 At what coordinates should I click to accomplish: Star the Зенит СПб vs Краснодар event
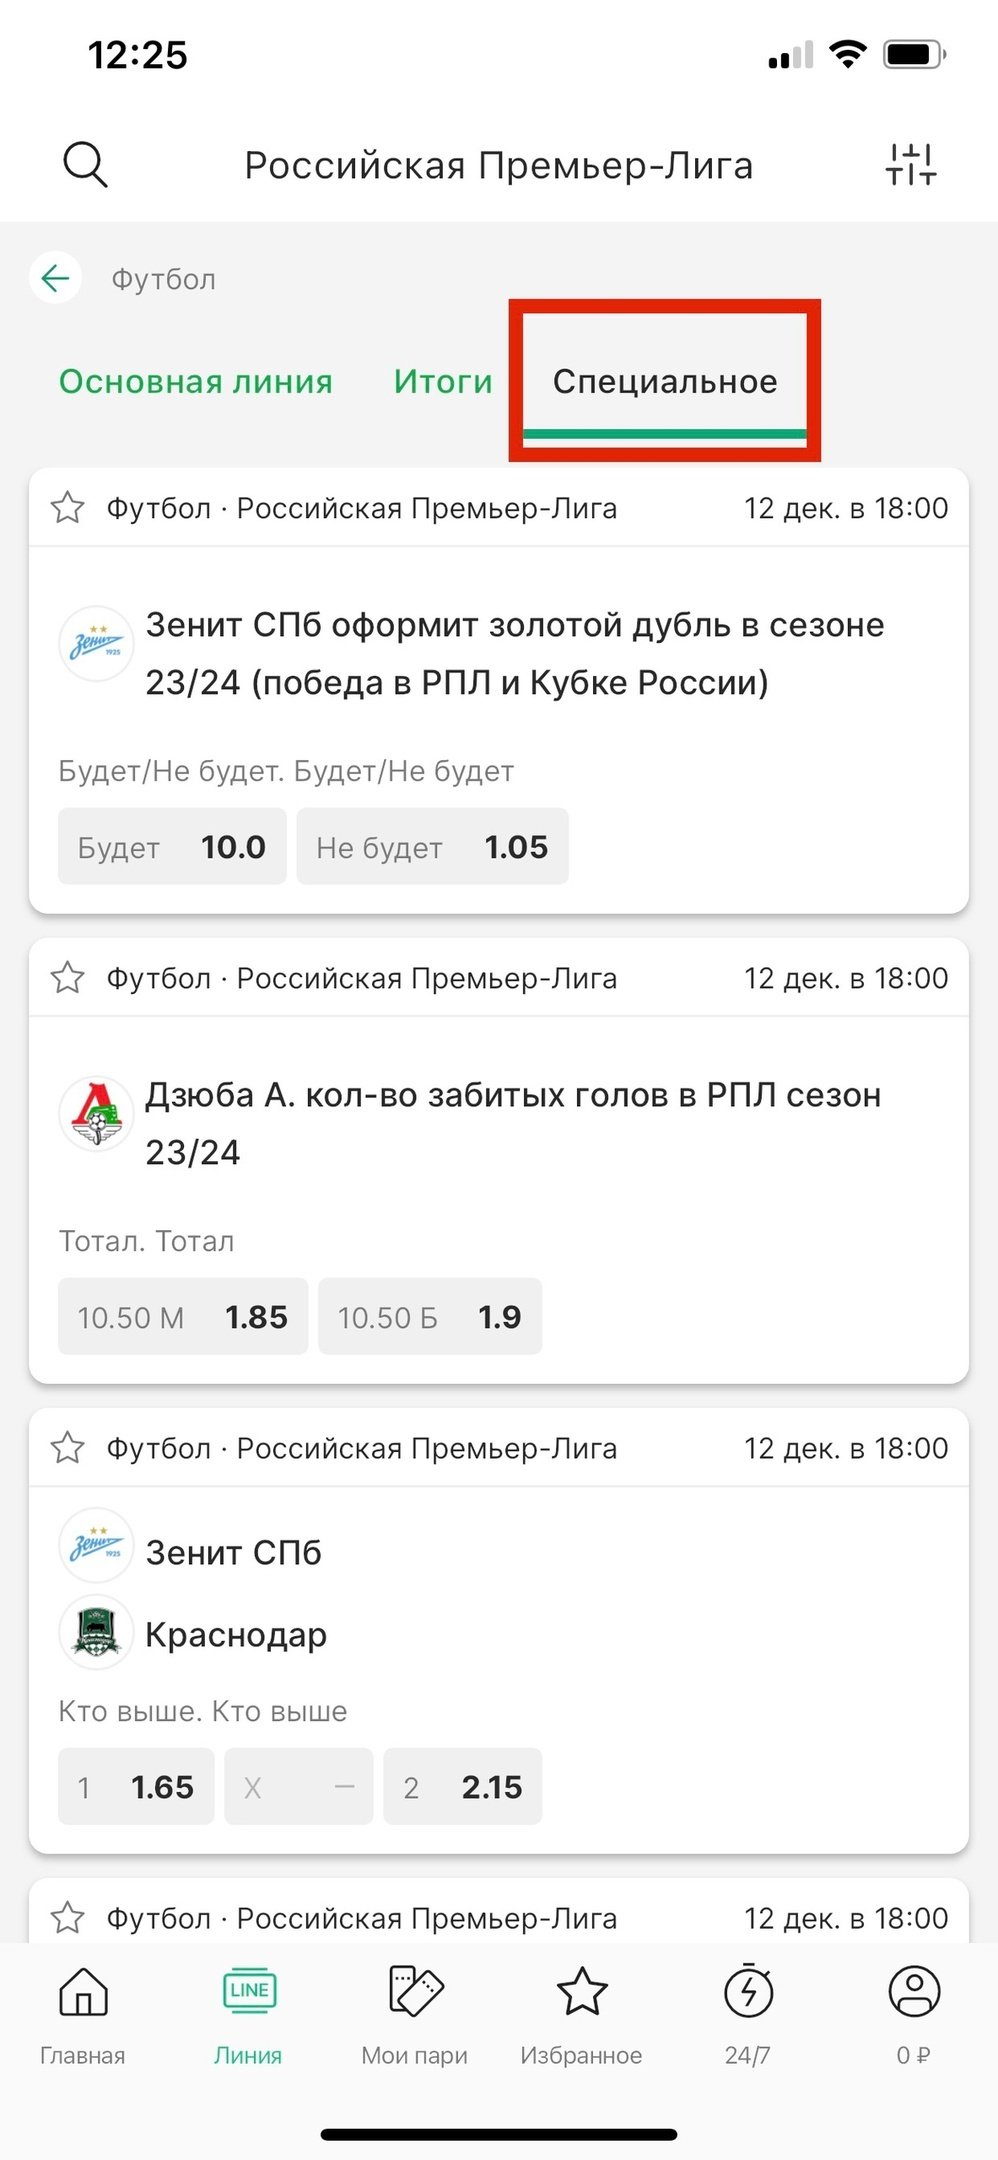pos(68,1448)
